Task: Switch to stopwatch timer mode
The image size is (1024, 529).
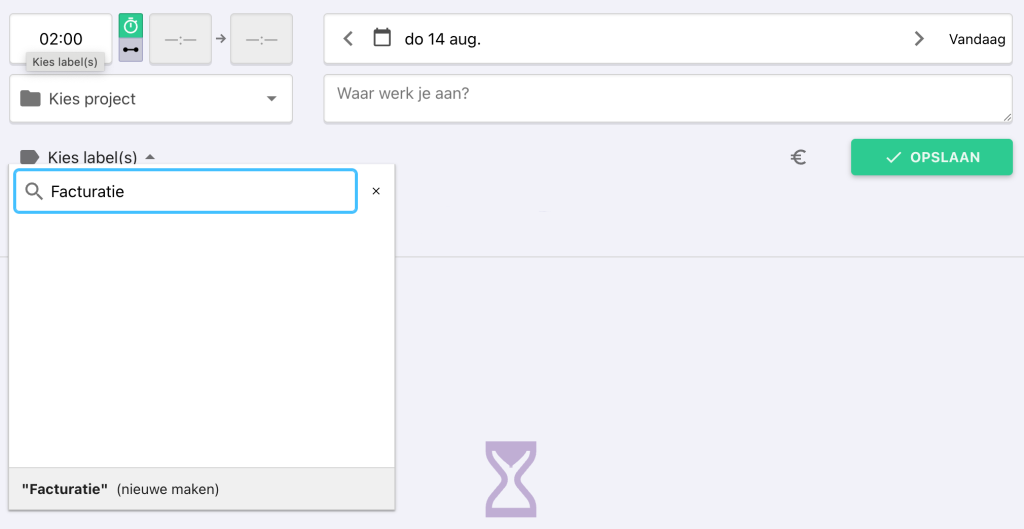Action: tap(131, 26)
